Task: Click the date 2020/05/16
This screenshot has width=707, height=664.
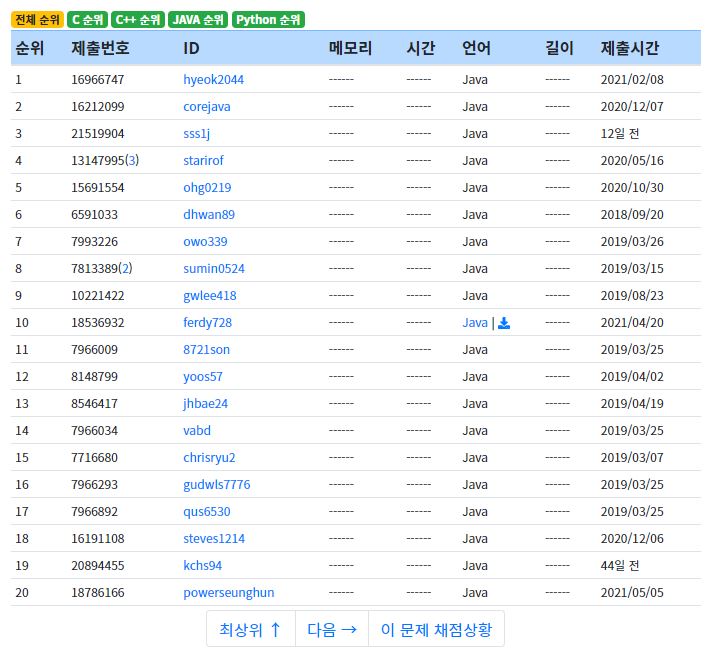Action: point(632,160)
